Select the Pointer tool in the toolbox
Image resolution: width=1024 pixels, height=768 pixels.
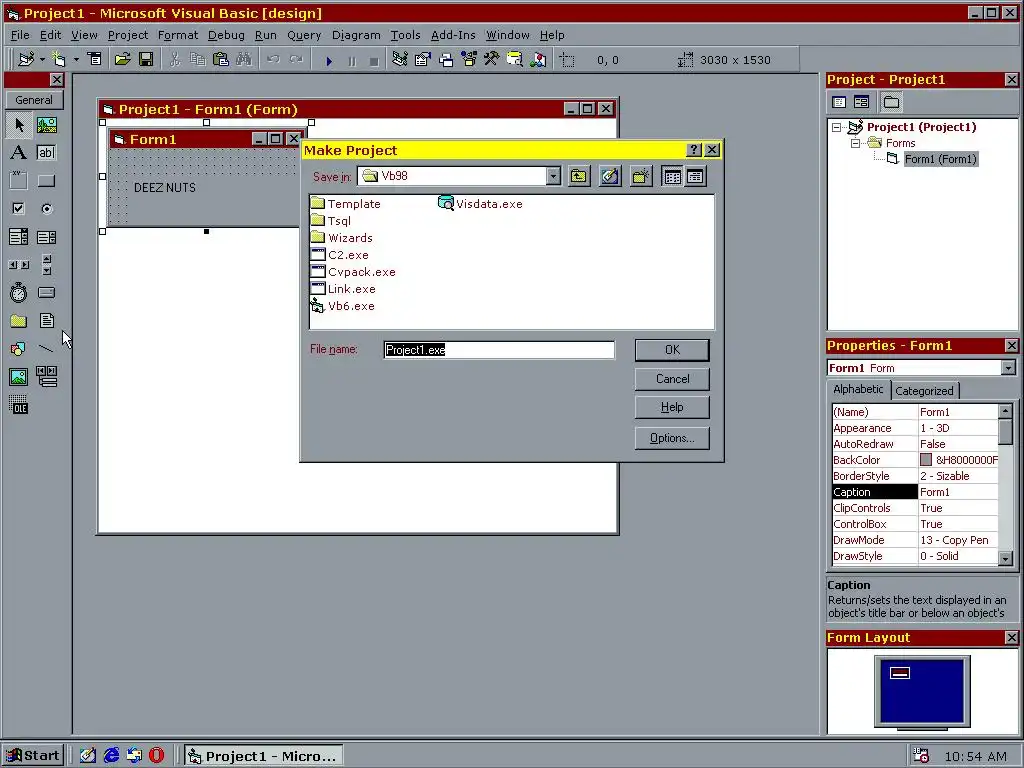(19, 125)
